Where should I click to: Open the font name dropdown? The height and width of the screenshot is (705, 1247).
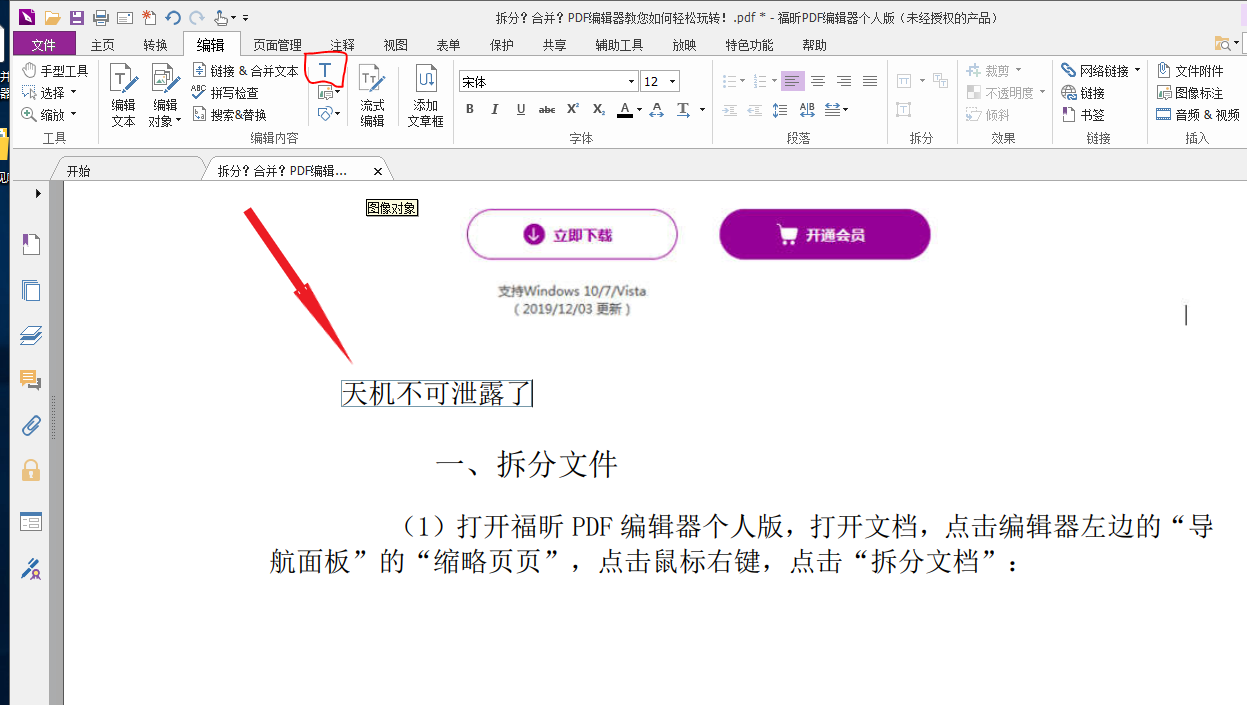[x=631, y=82]
